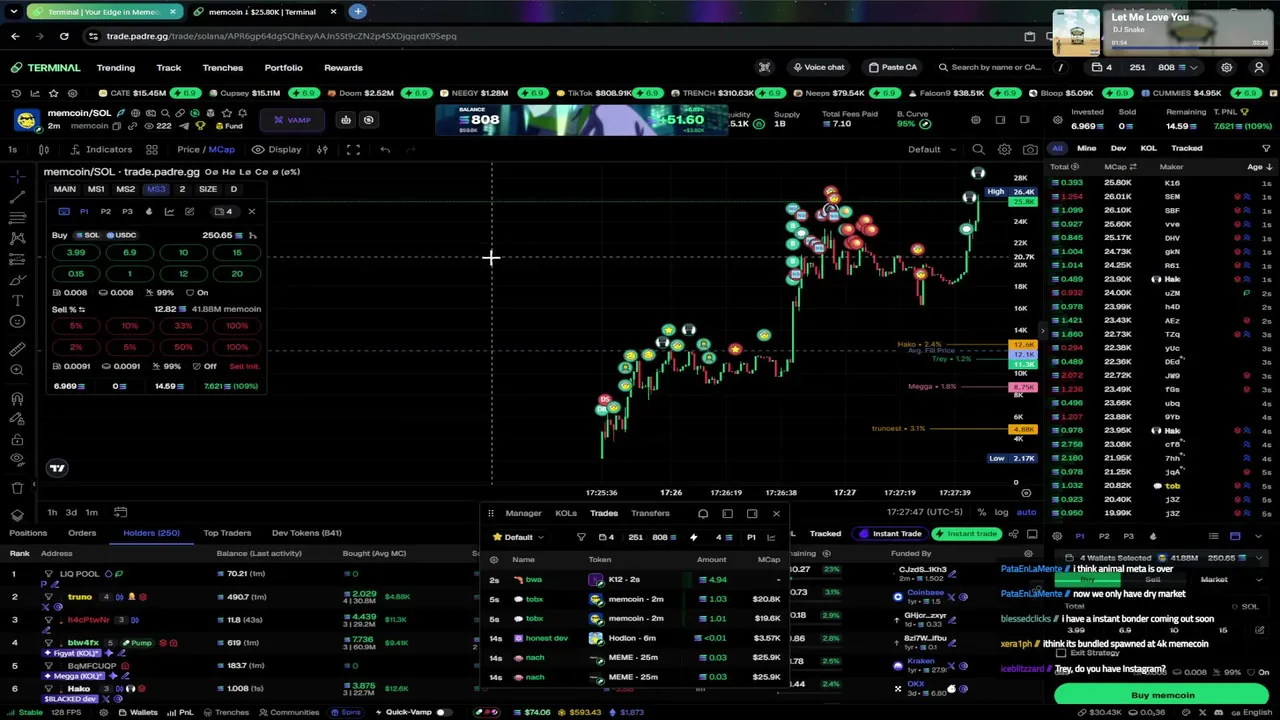Open notifications bell in trades popup
The height and width of the screenshot is (720, 1280).
(x=703, y=514)
